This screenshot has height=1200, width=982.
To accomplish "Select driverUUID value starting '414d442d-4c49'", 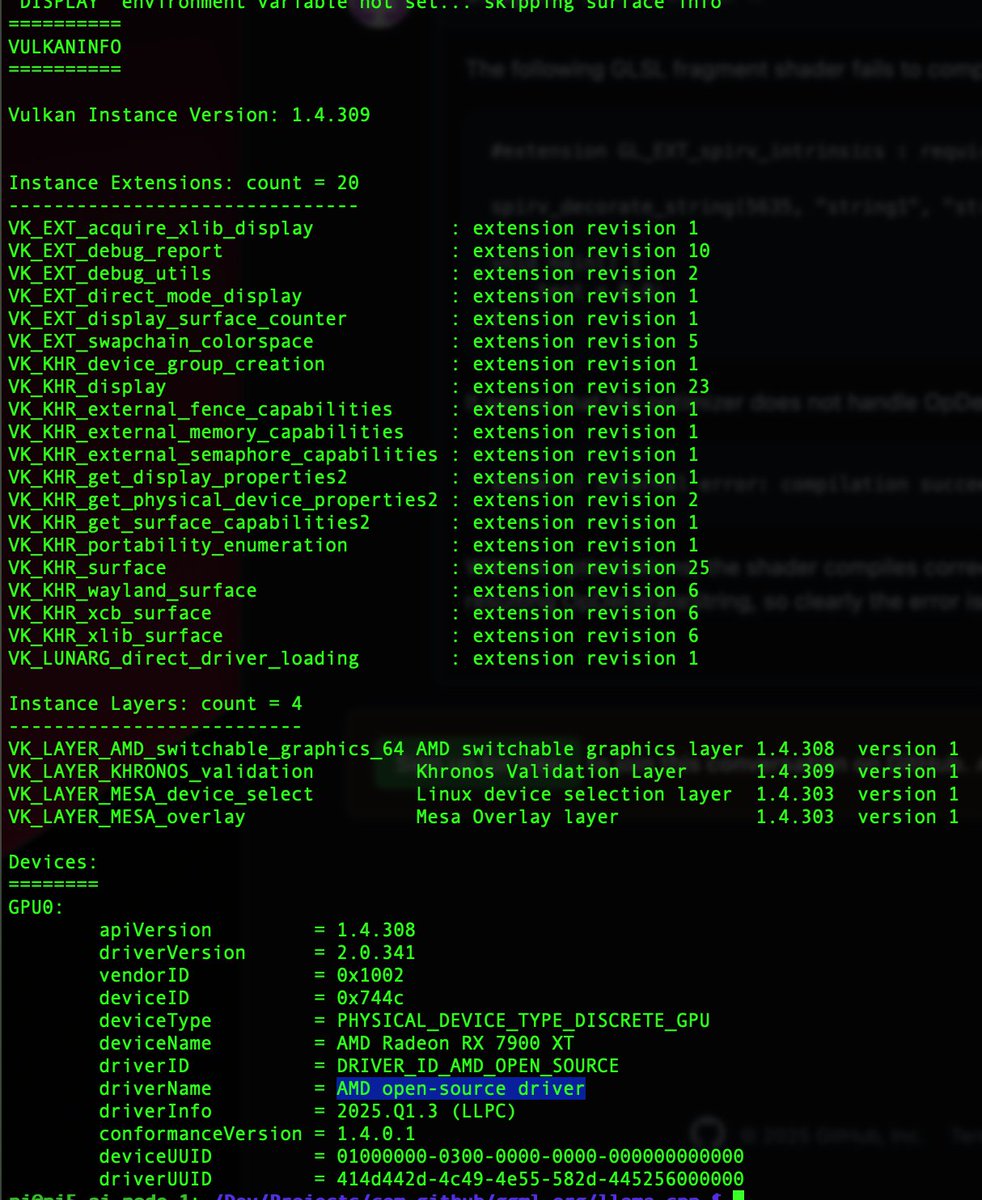I will (541, 1179).
